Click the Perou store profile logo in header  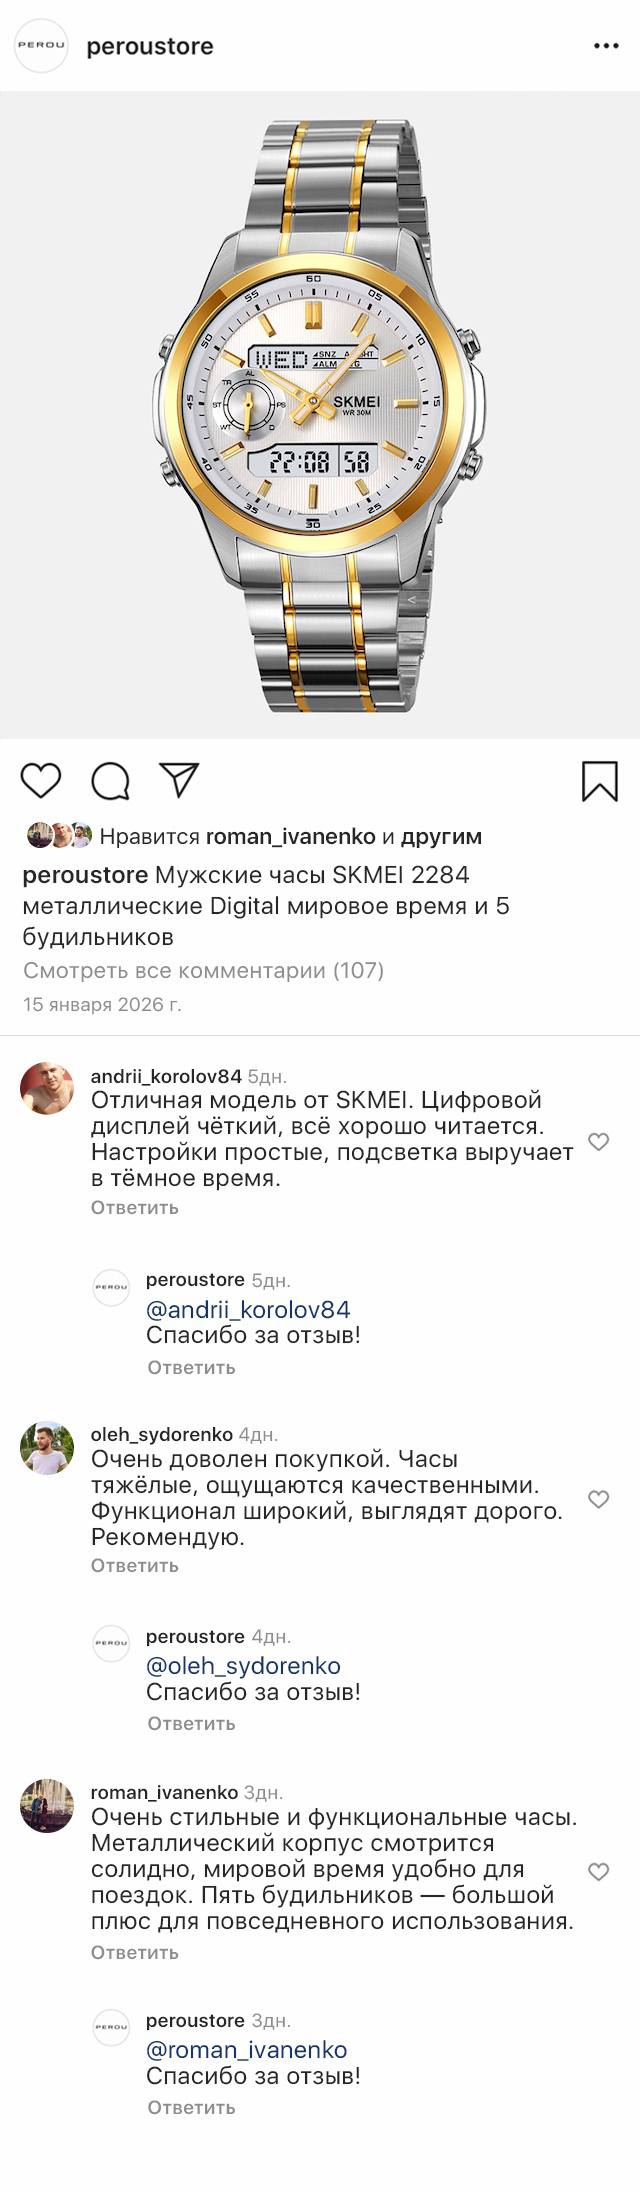pos(41,46)
